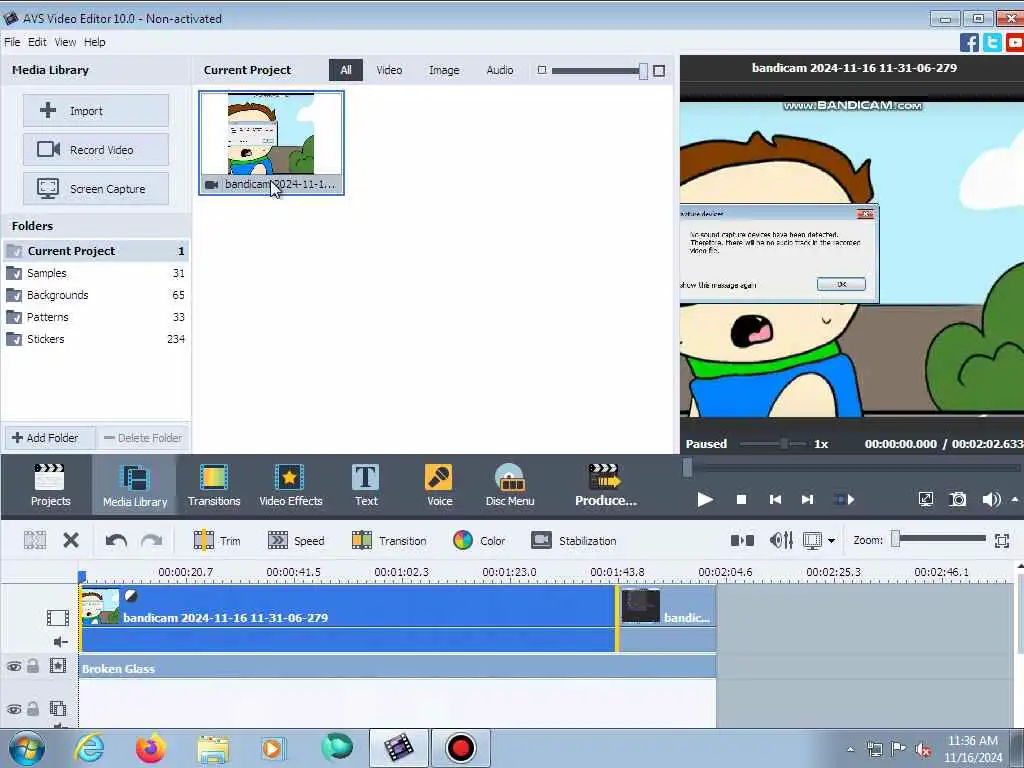Jump to previous frame
This screenshot has height=768, width=1024.
pyautogui.click(x=775, y=500)
